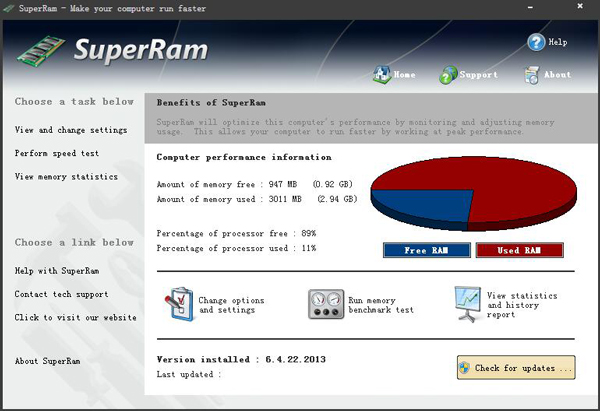The height and width of the screenshot is (411, 600).
Task: Click the SuperRam memory stick logo
Action: click(x=41, y=51)
